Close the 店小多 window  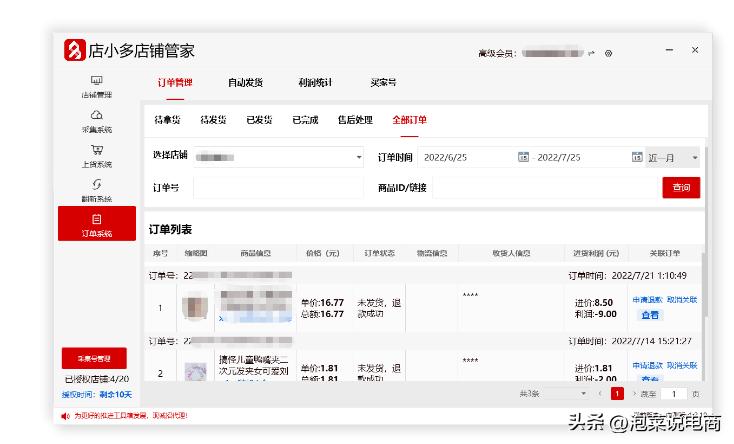[x=695, y=50]
